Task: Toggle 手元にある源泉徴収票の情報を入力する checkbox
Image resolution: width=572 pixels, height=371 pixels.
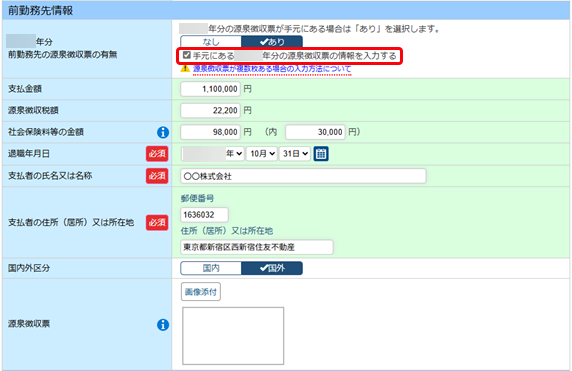Action: 187,55
